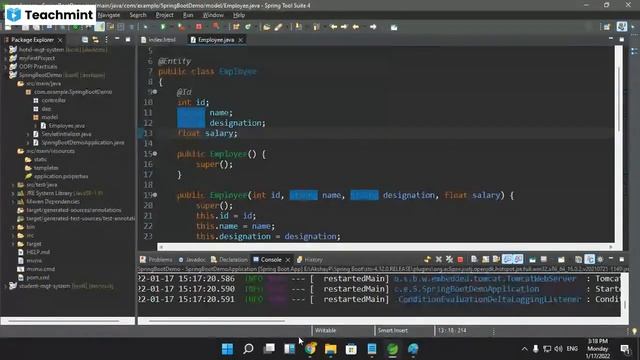Click the red Terminate button in the Console toolbar
640x360 pixels.
[460, 259]
